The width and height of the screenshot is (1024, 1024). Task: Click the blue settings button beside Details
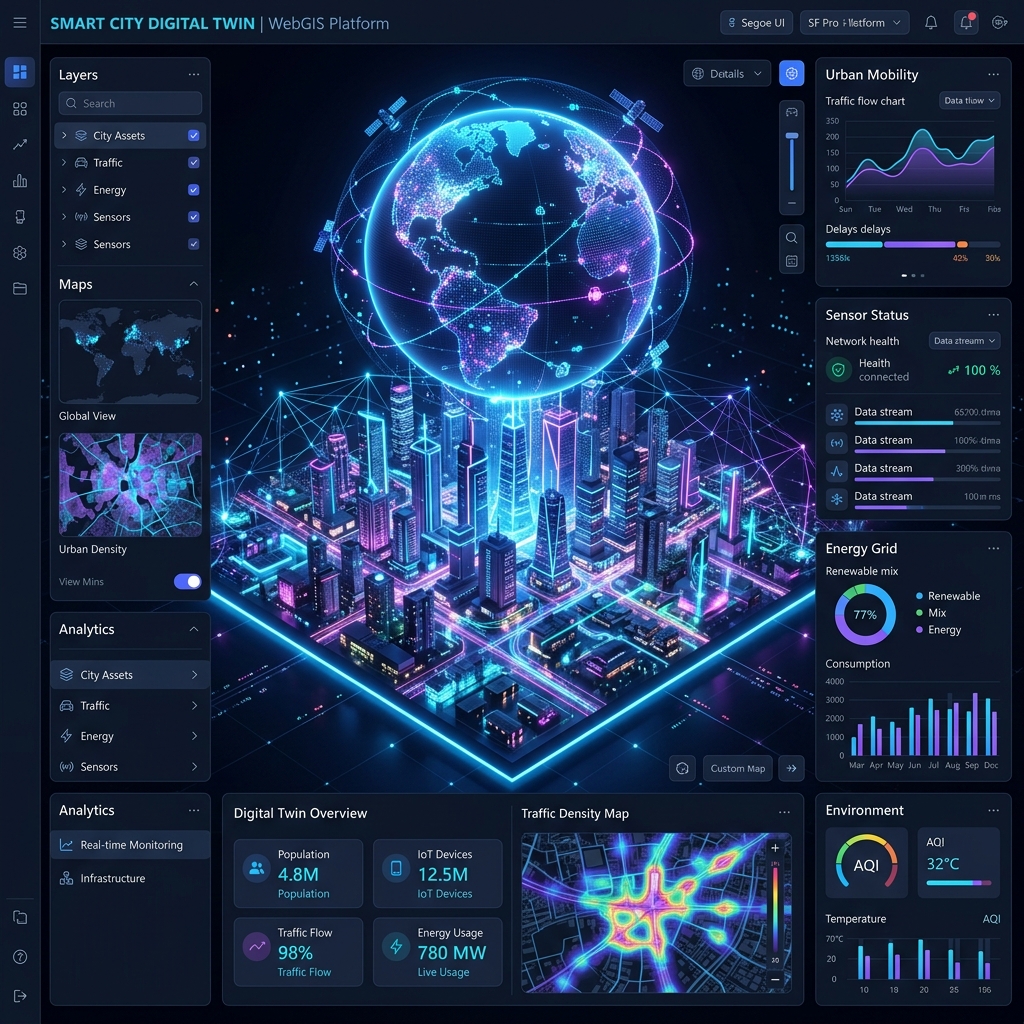[791, 74]
